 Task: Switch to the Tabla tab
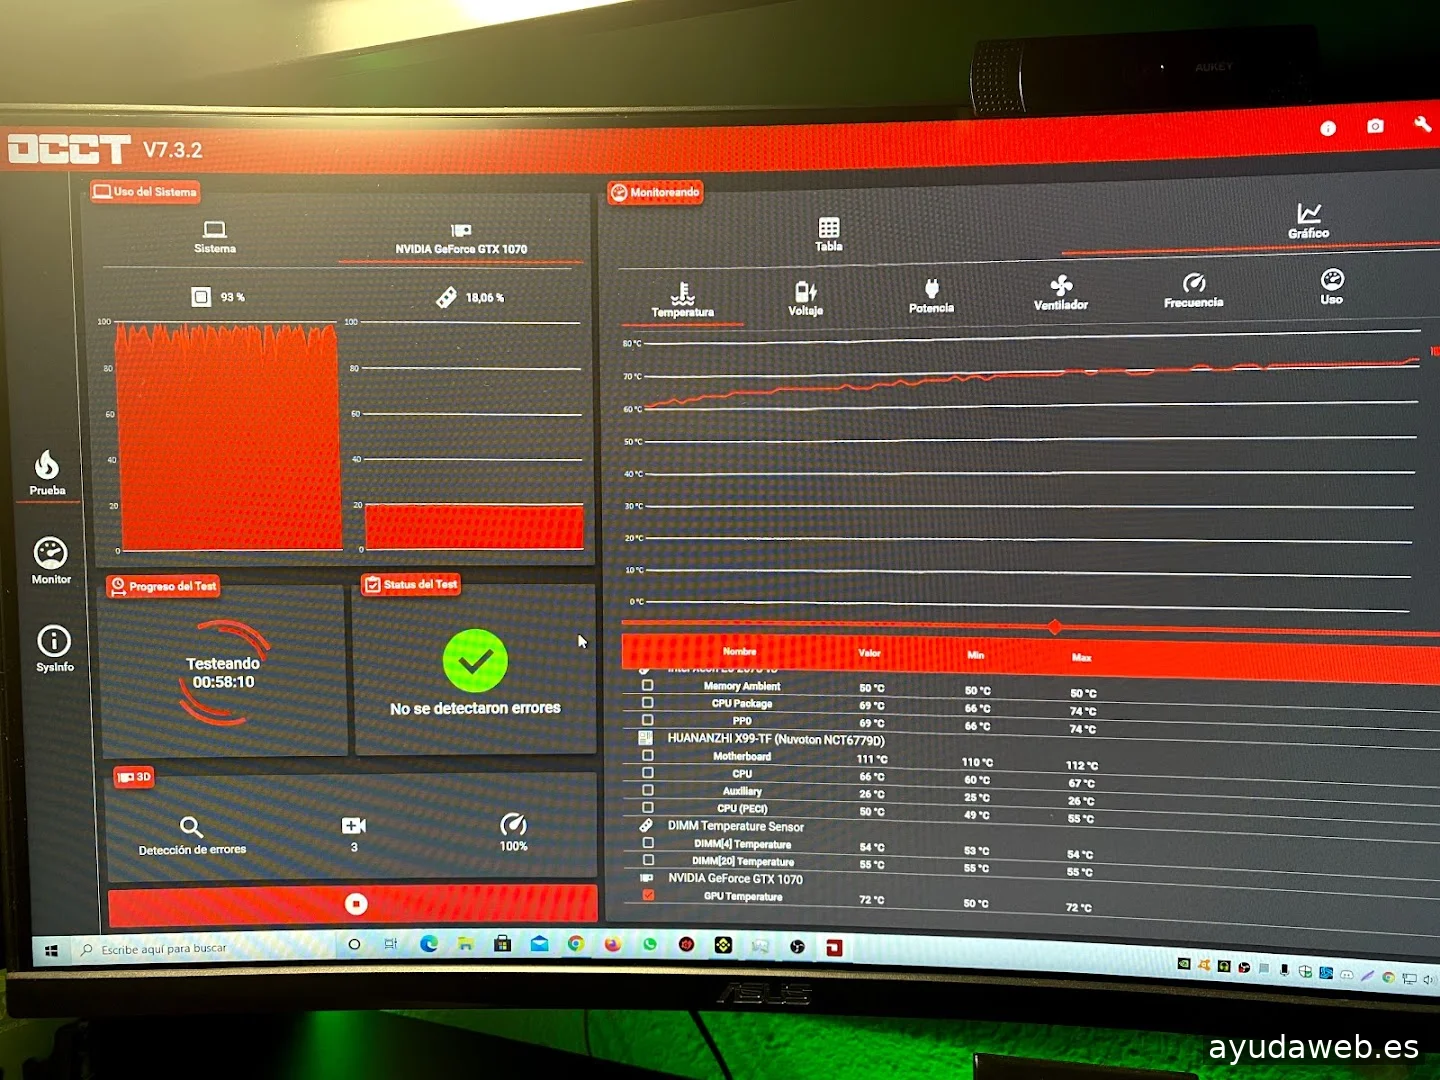(829, 234)
